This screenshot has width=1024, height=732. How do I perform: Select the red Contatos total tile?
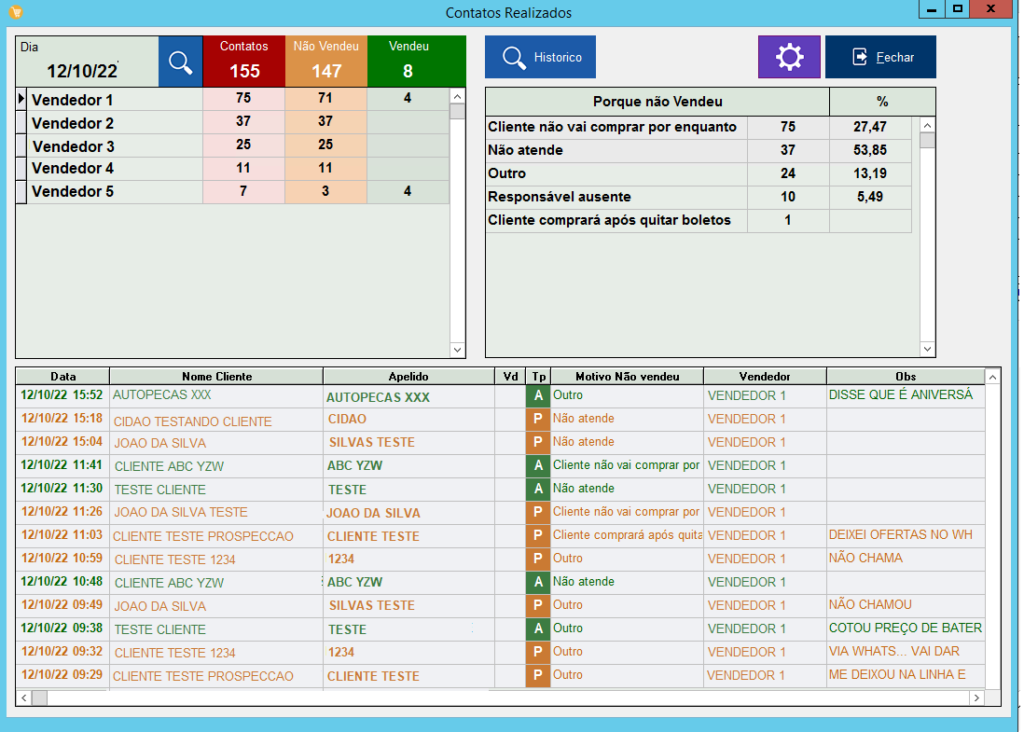(x=244, y=62)
